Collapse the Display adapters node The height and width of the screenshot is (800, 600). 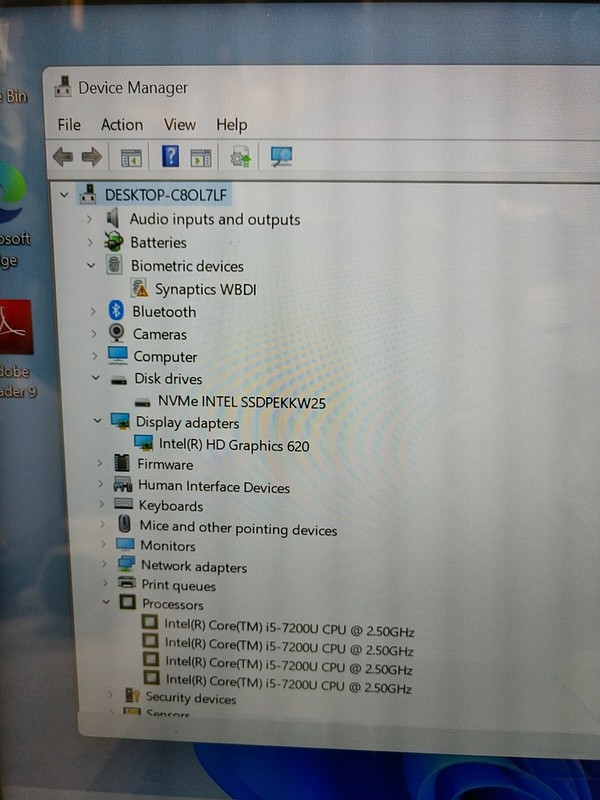(x=97, y=421)
